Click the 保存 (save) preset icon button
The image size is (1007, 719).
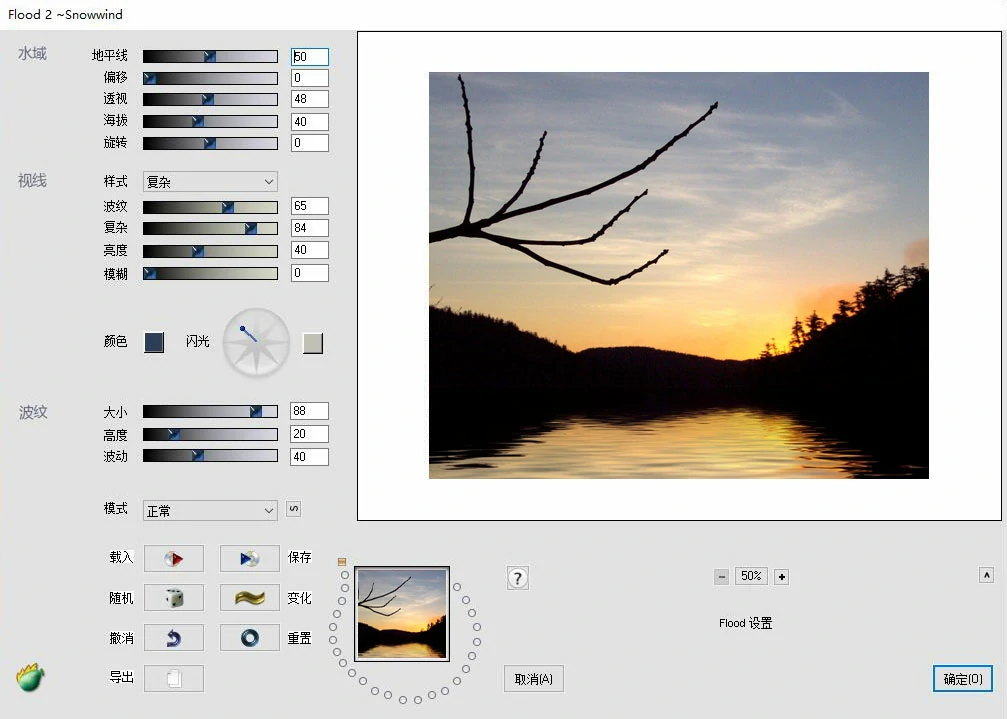pos(250,559)
